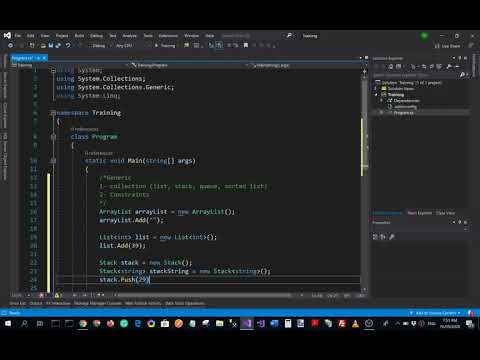The height and width of the screenshot is (360, 480).
Task: Click the warnings indicator icon below editor
Action: 57,295
